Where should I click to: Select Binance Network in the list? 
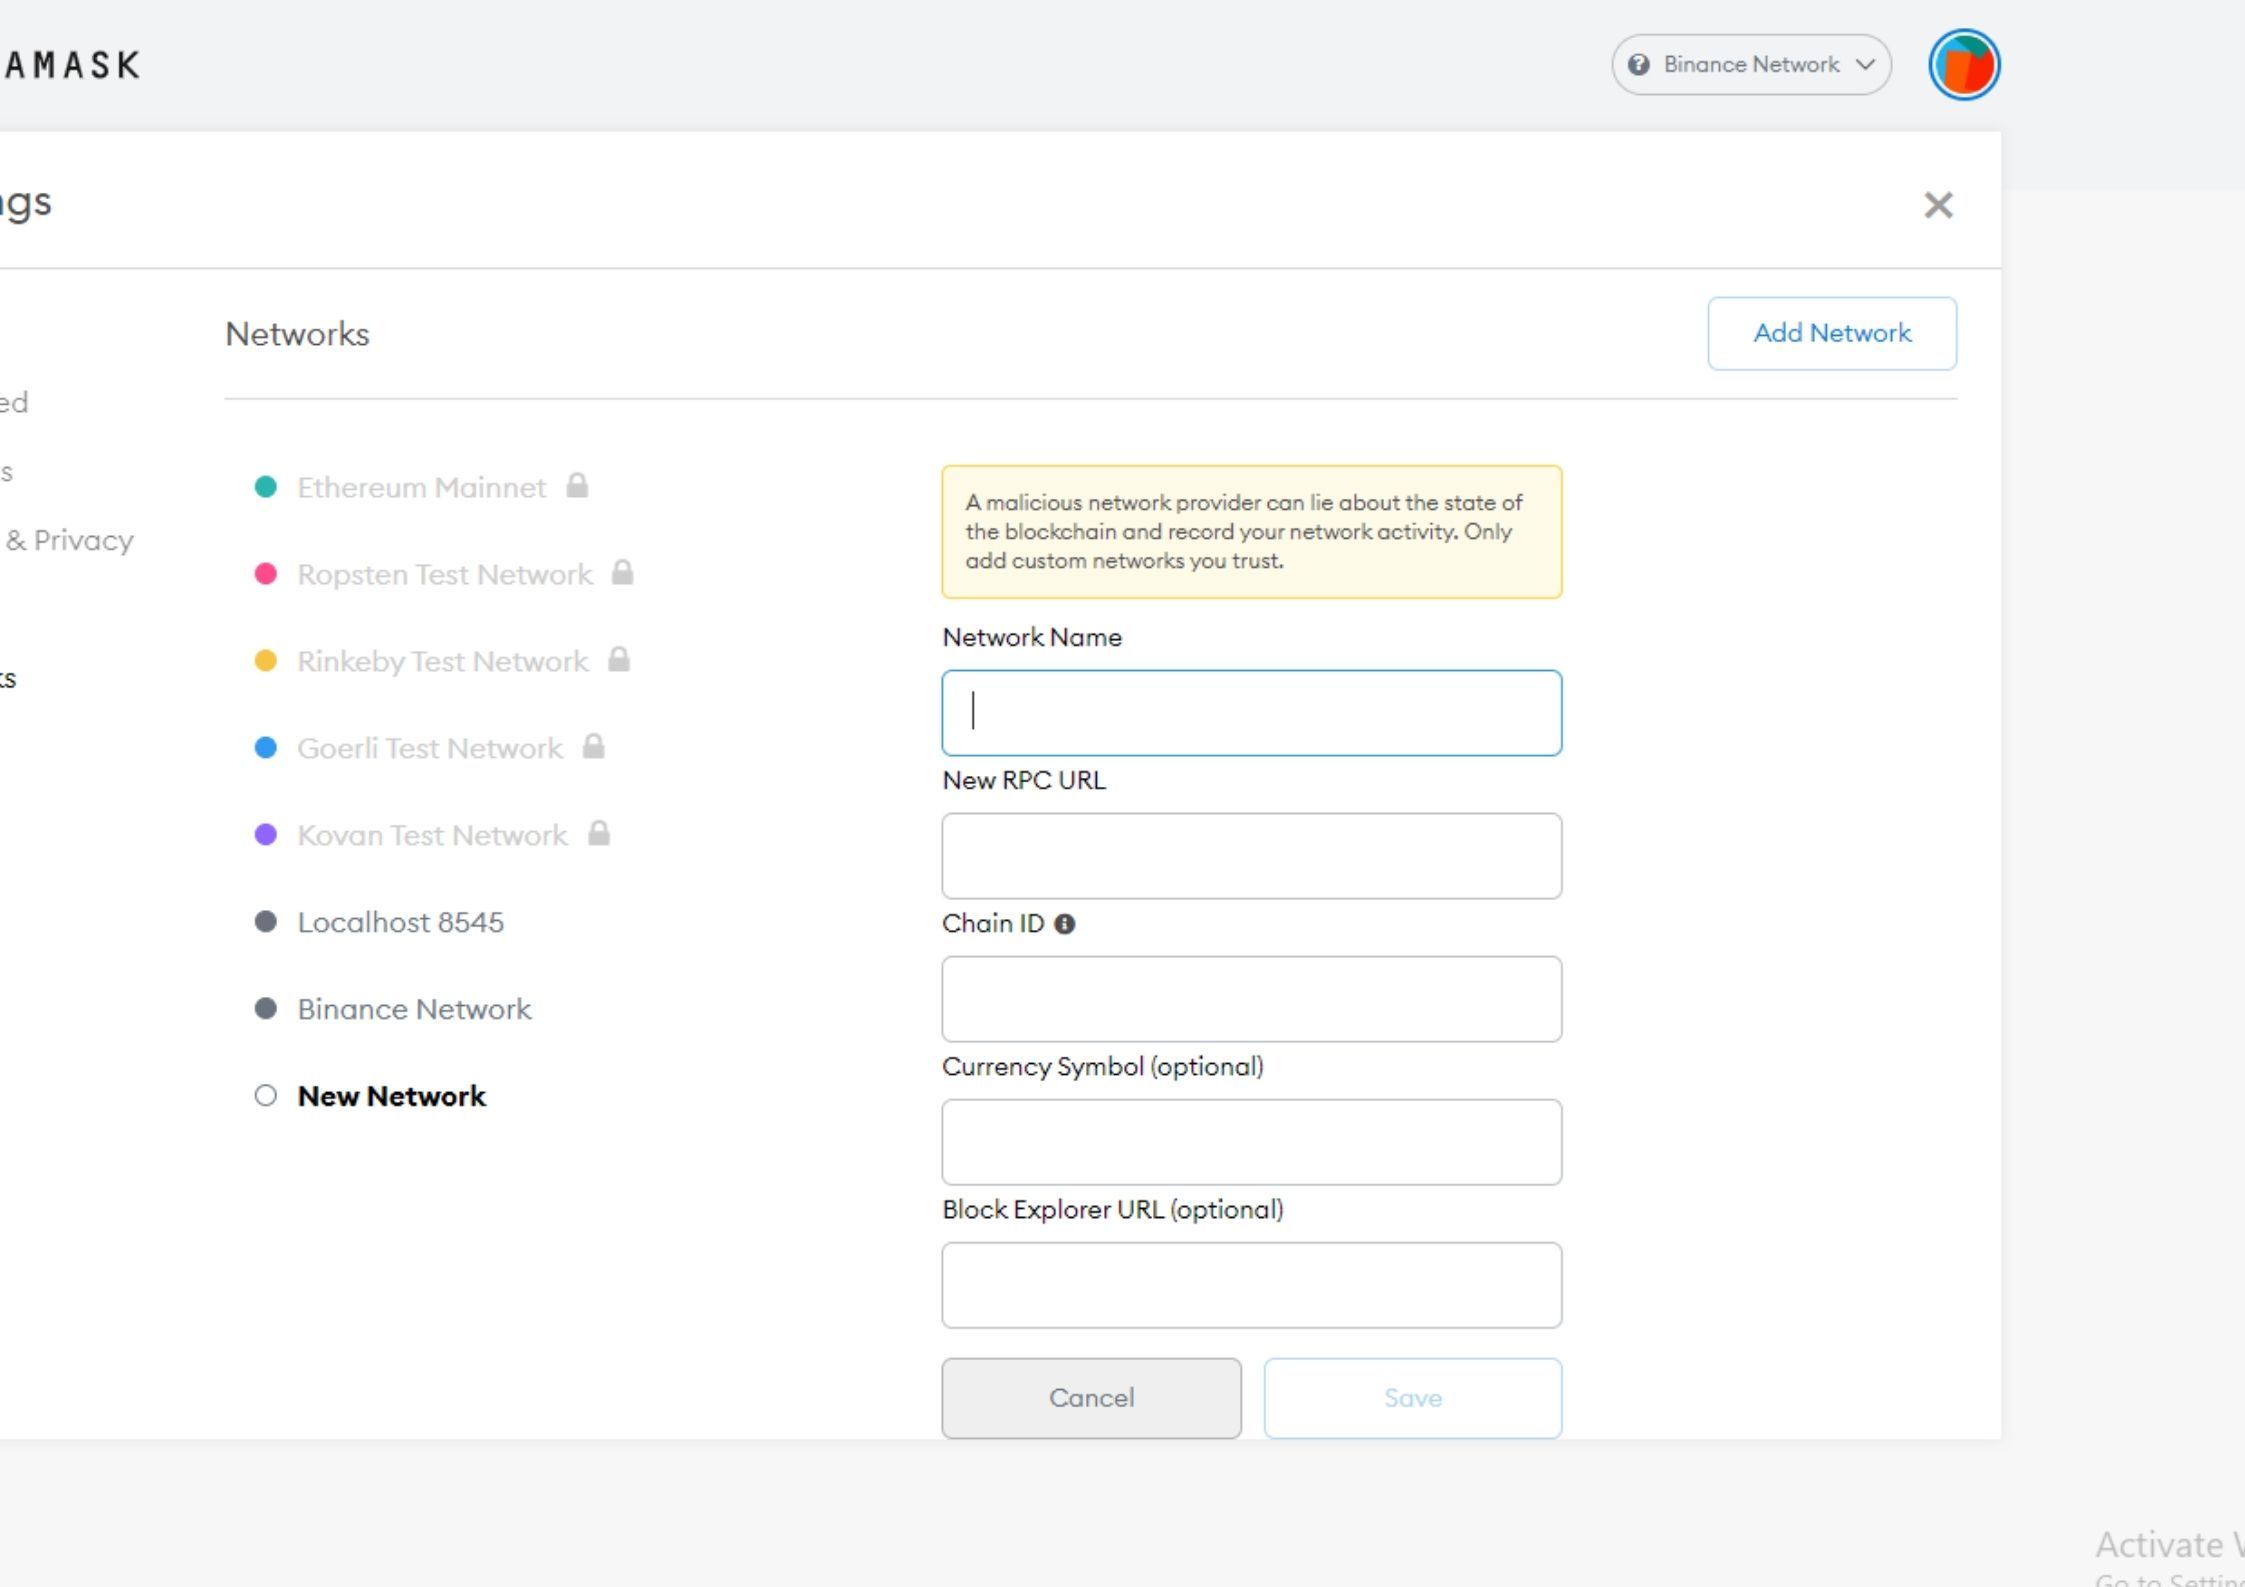(414, 1009)
